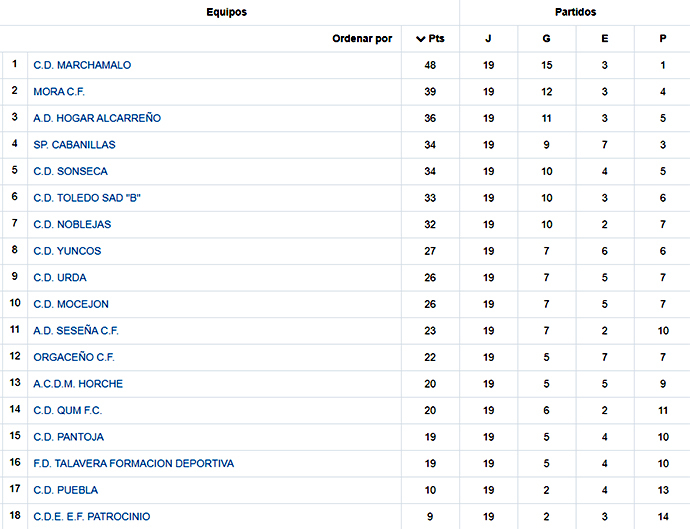View C.D. SONSECA team details

click(x=70, y=171)
